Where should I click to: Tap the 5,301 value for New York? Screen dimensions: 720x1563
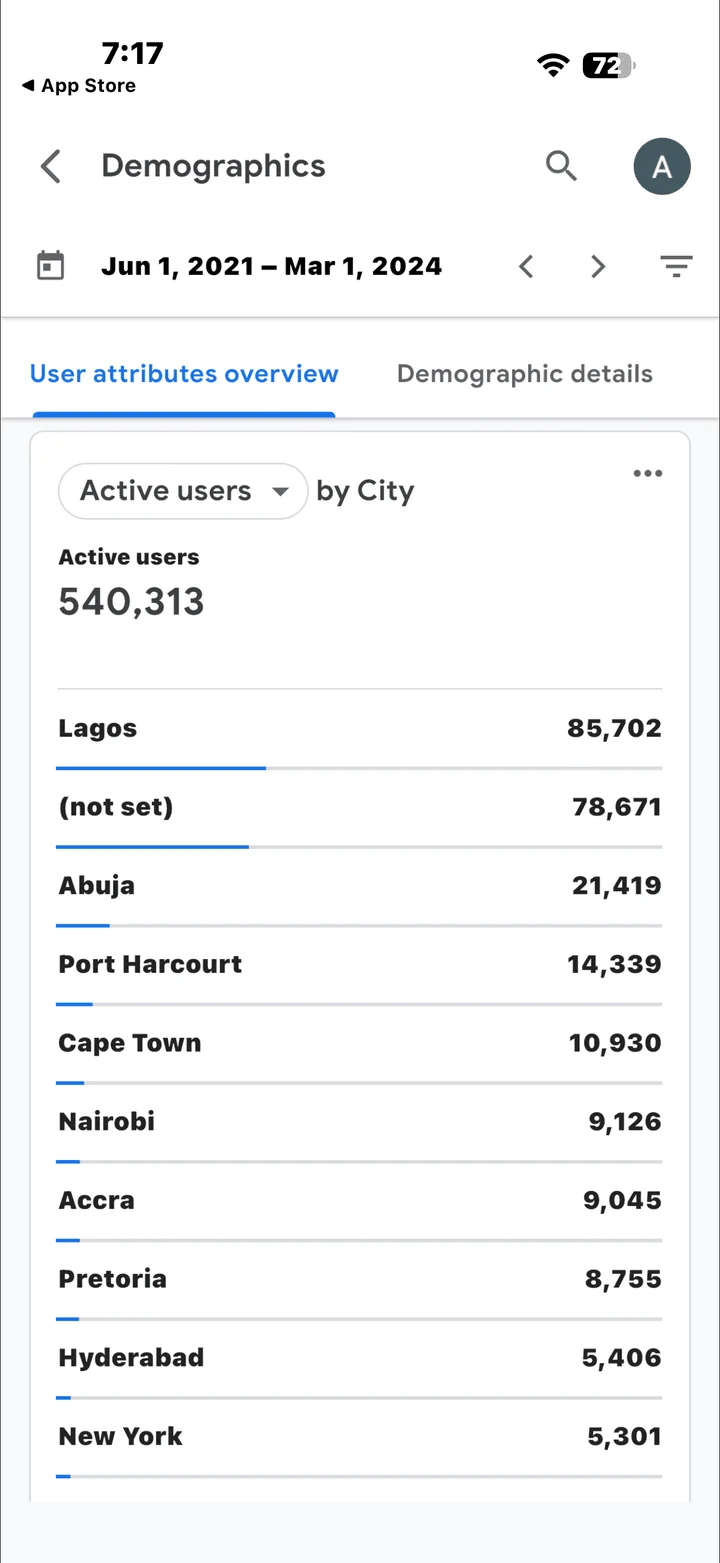click(x=624, y=1437)
